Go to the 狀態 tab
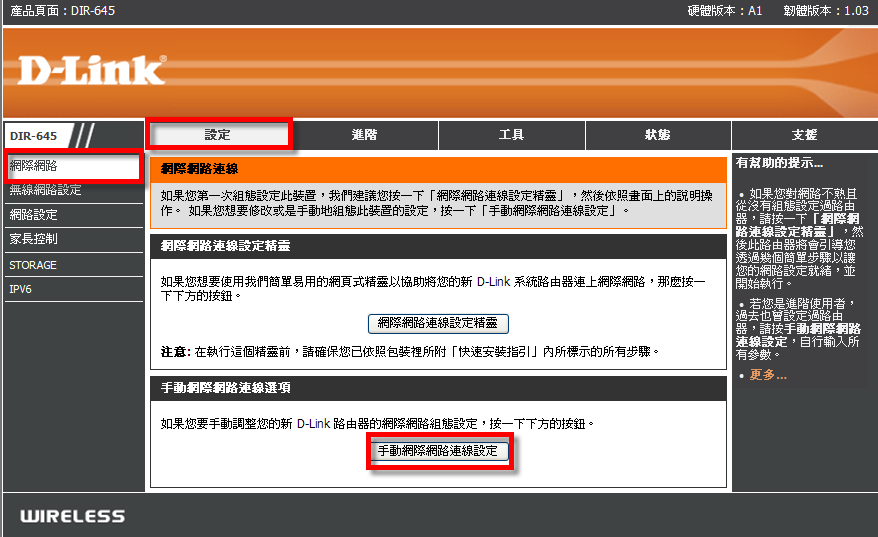878x537 pixels. [658, 134]
